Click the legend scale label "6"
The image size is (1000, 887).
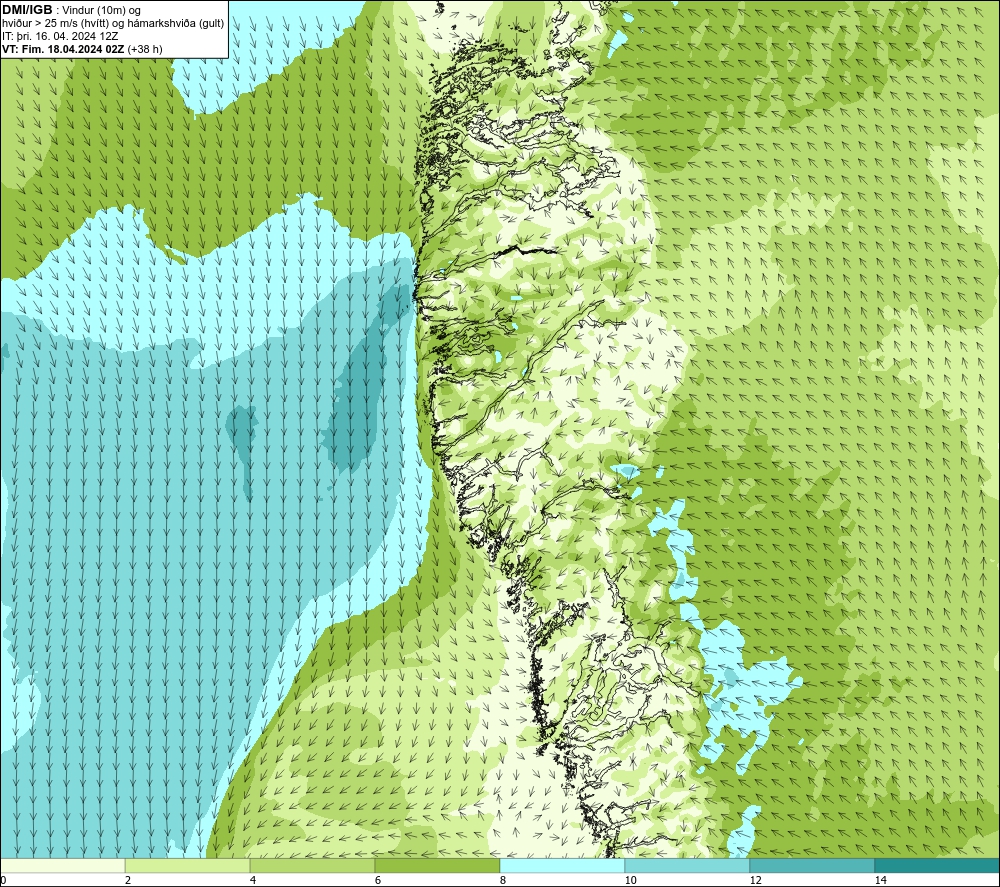tap(378, 880)
